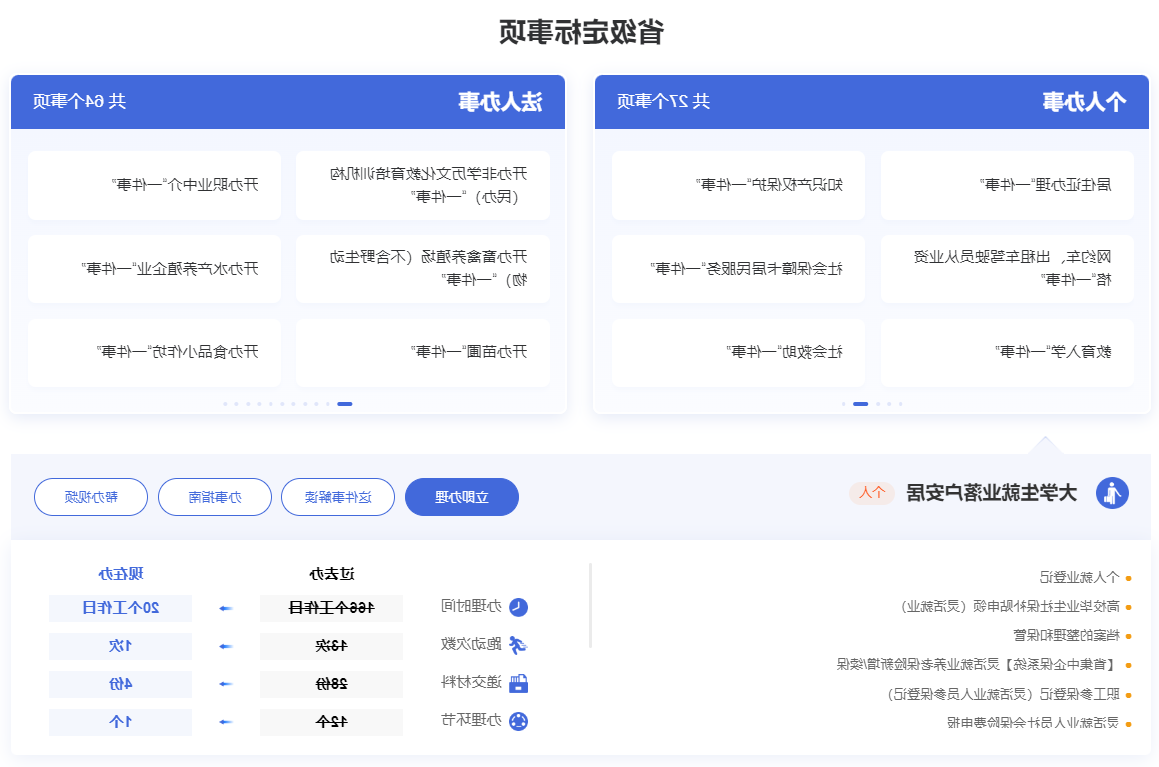1159x767 pixels.
Task: Open the 教育入学"一件事" card
Action: click(1007, 352)
